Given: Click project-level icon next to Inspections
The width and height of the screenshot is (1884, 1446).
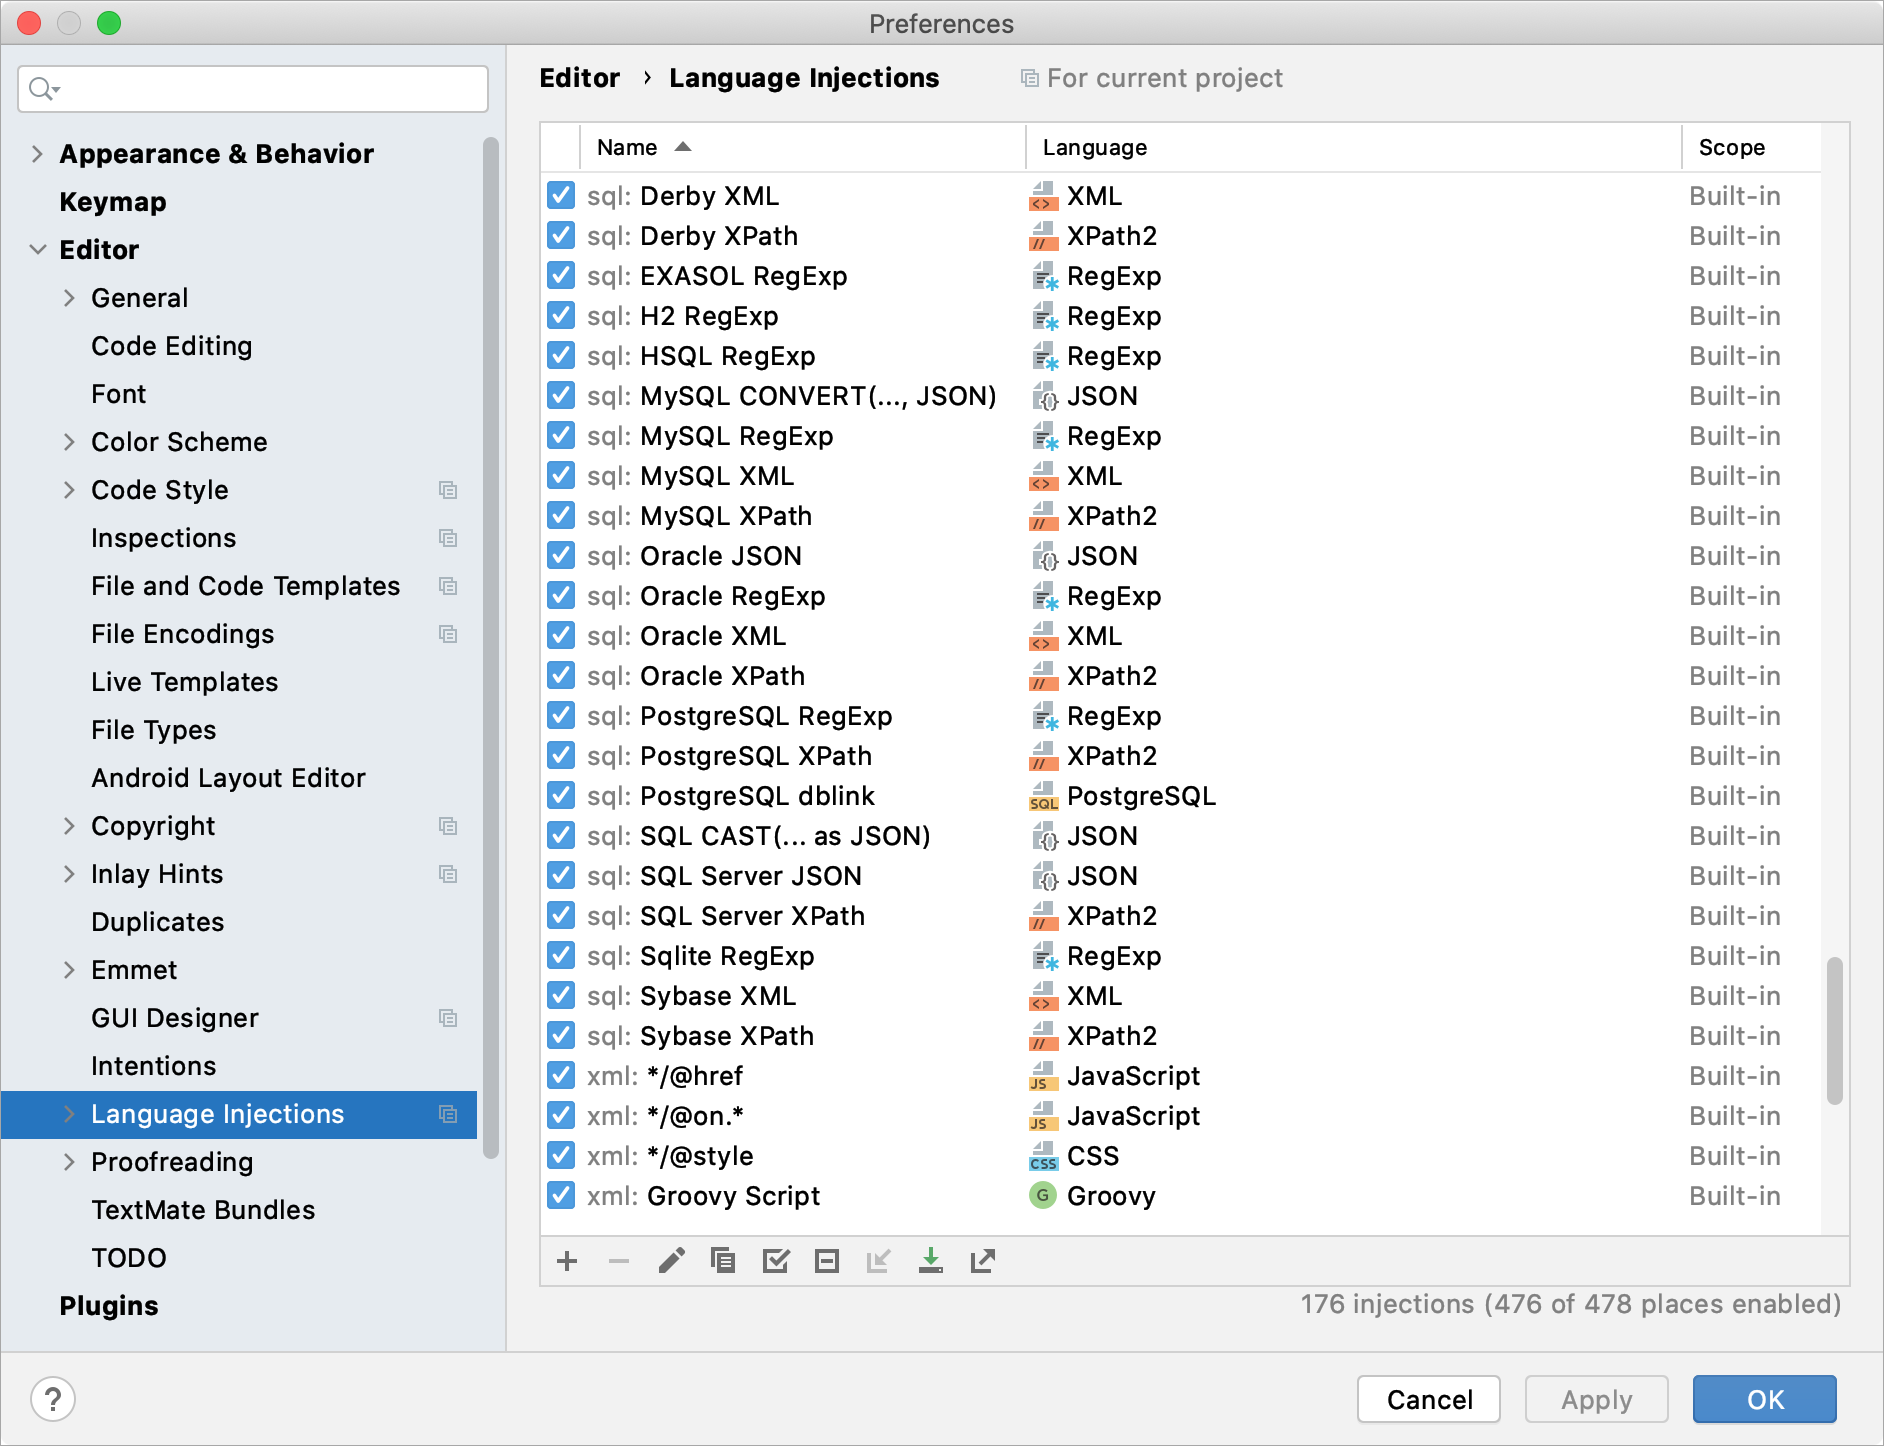Looking at the screenshot, I should [448, 538].
